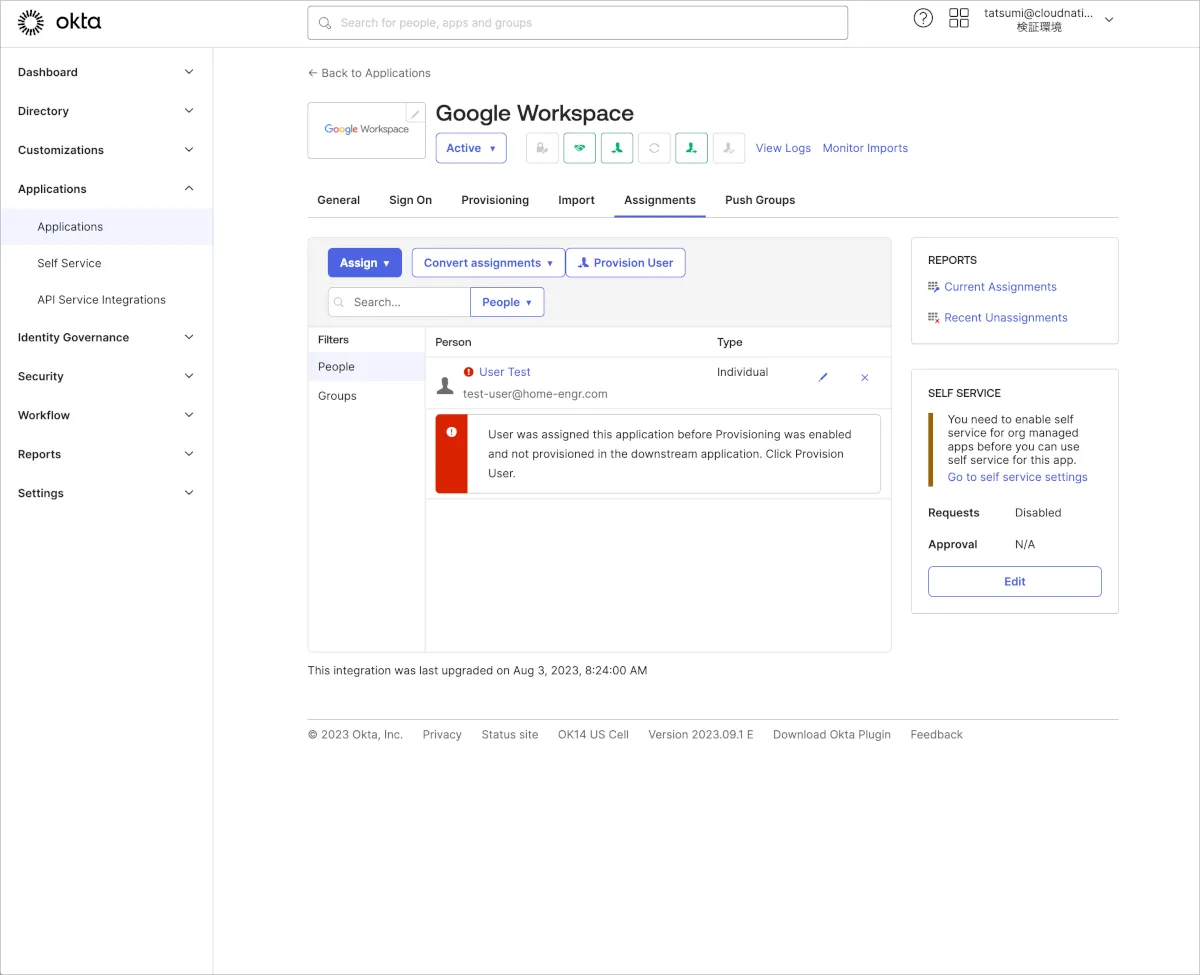Viewport: 1200px width, 975px height.
Task: Expand the Security sidebar section
Action: point(106,376)
